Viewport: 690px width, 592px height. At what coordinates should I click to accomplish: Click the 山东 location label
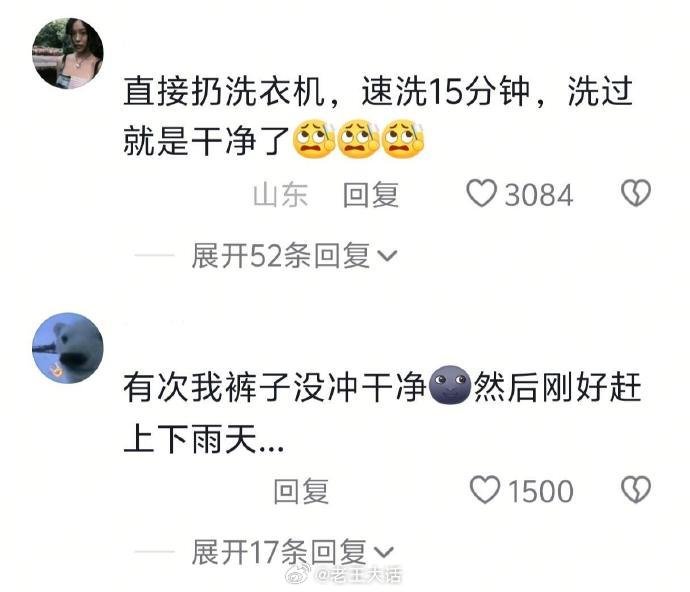click(x=280, y=195)
